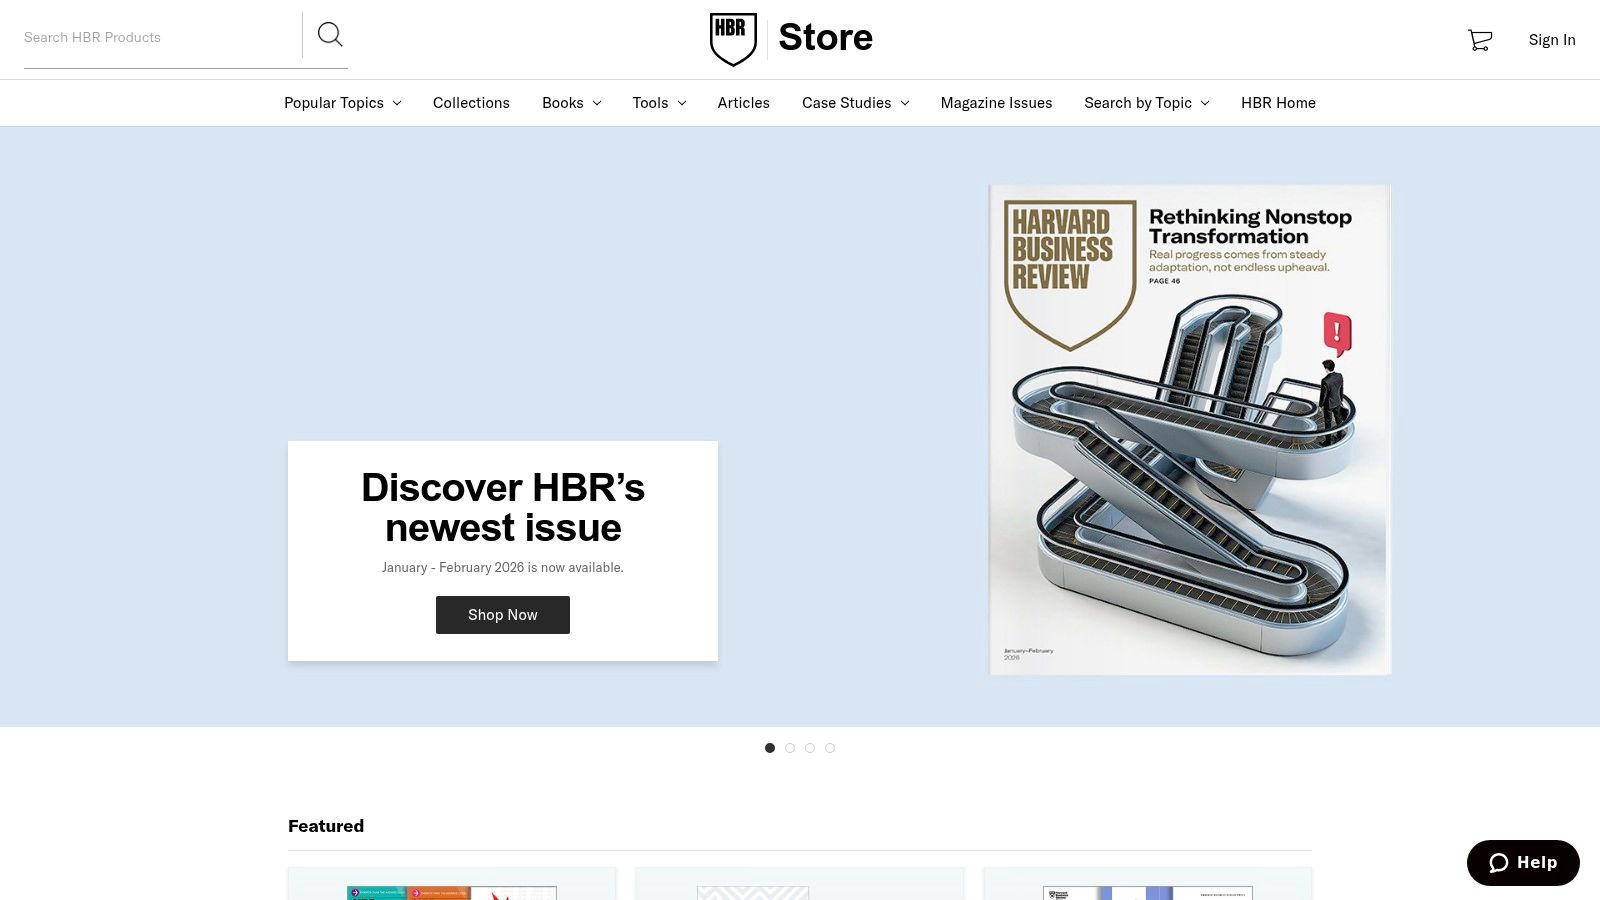Go to the Collections menu item

click(471, 102)
